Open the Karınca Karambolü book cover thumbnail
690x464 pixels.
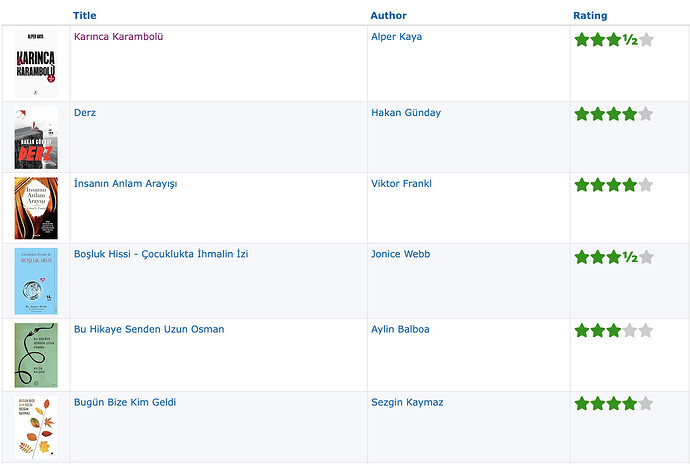pos(36,64)
